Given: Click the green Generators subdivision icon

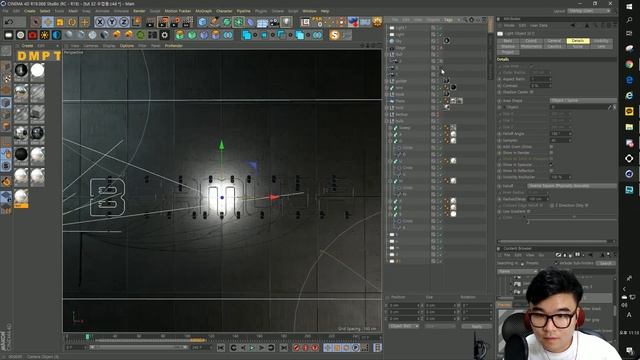Looking at the screenshot, I should click(x=227, y=22).
